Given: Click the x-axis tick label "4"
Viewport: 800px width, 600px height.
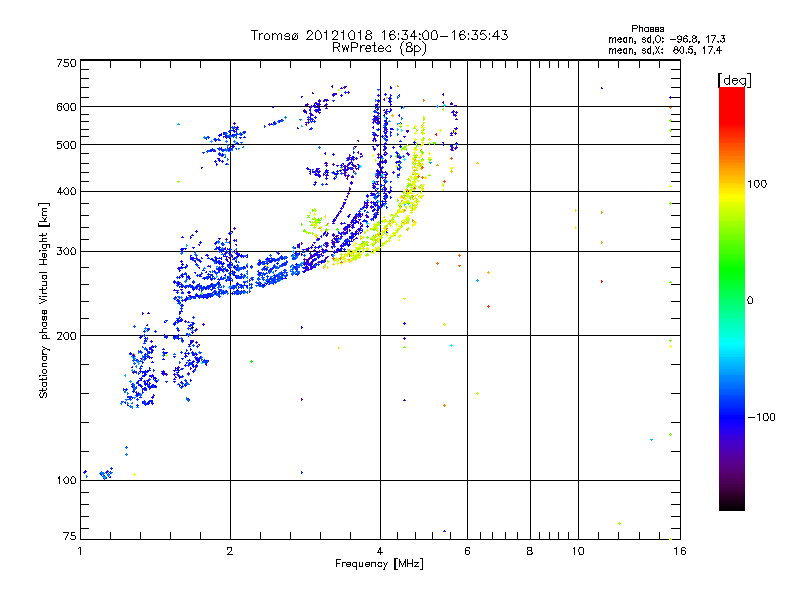Looking at the screenshot, I should (380, 551).
